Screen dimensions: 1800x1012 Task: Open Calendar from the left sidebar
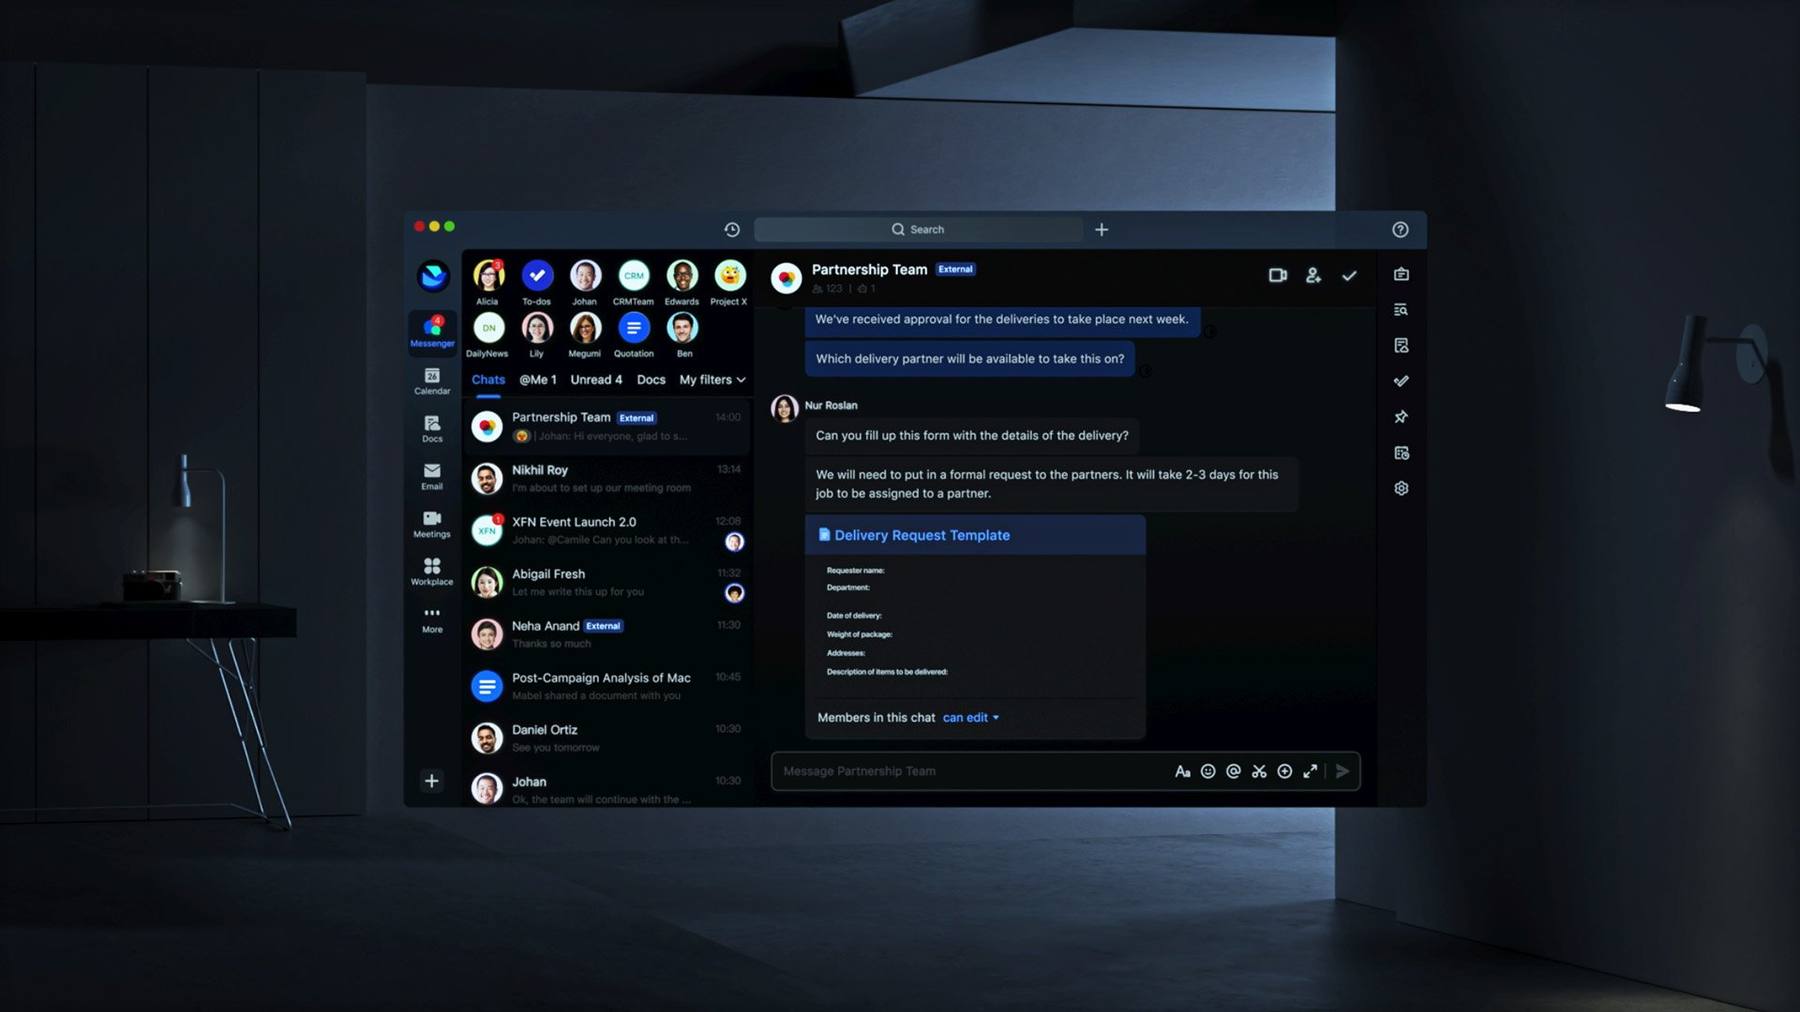pyautogui.click(x=432, y=381)
